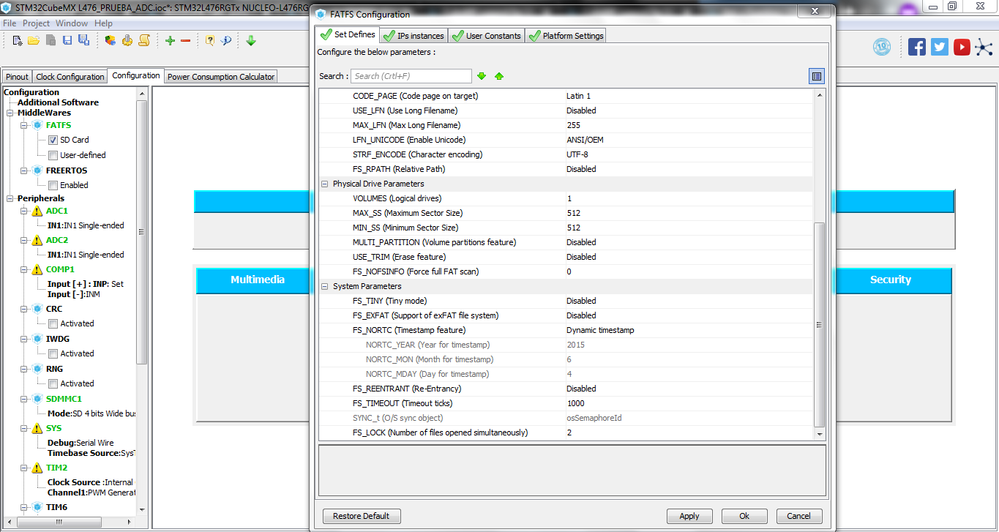Click the New Project toolbar icon

point(17,41)
